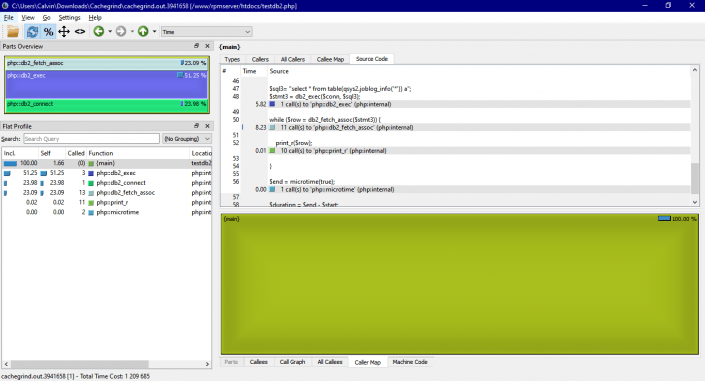Viewport: 705px width, 381px height.
Task: Click the grey Forward arrow icon
Action: pos(120,31)
